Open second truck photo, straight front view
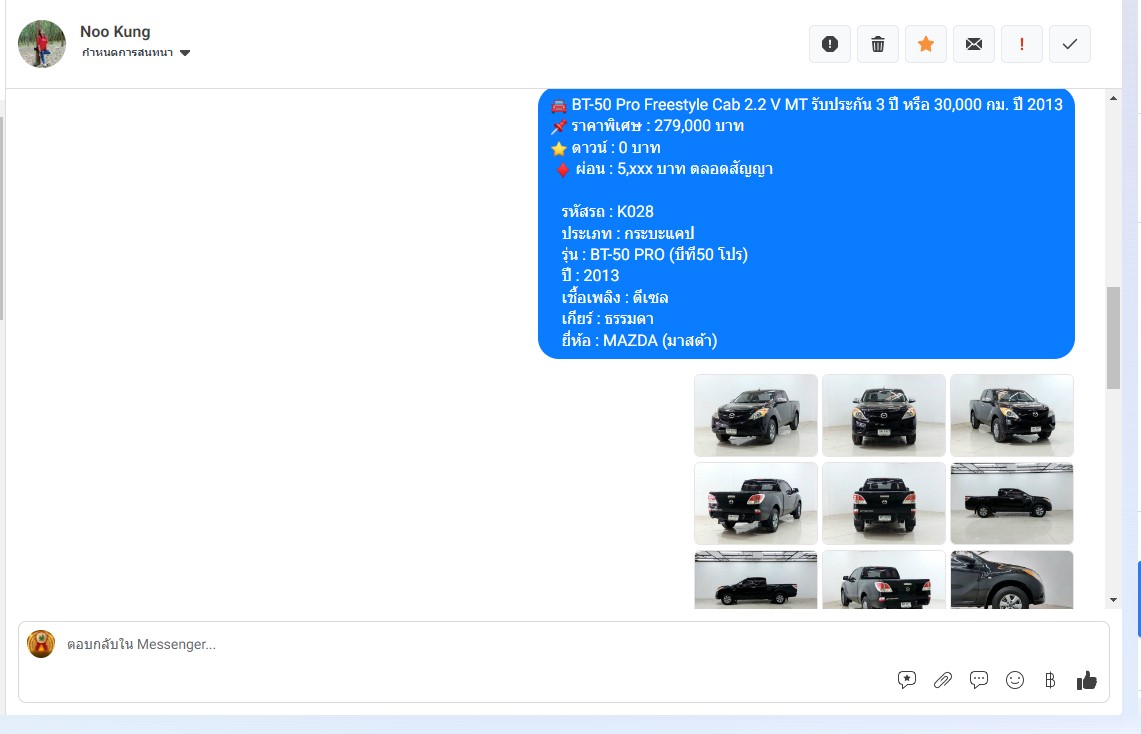The image size is (1141, 734). coord(884,415)
